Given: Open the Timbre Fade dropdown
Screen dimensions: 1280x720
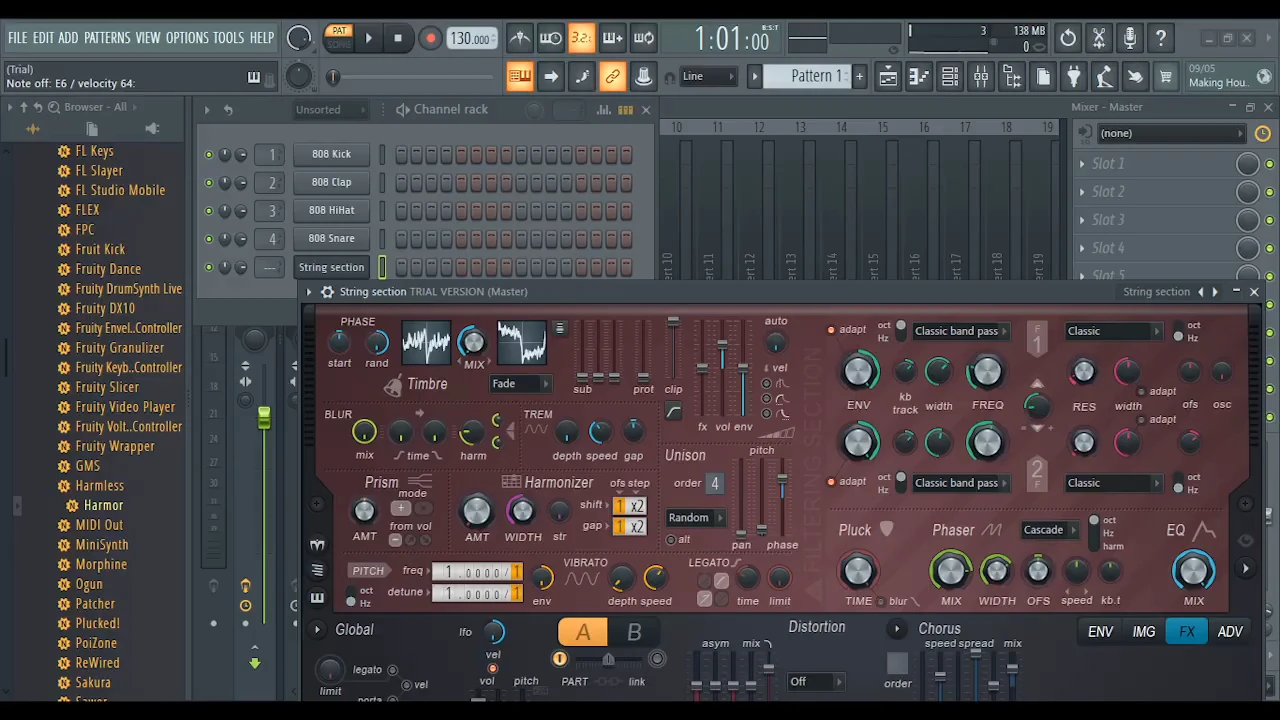Looking at the screenshot, I should pyautogui.click(x=521, y=384).
